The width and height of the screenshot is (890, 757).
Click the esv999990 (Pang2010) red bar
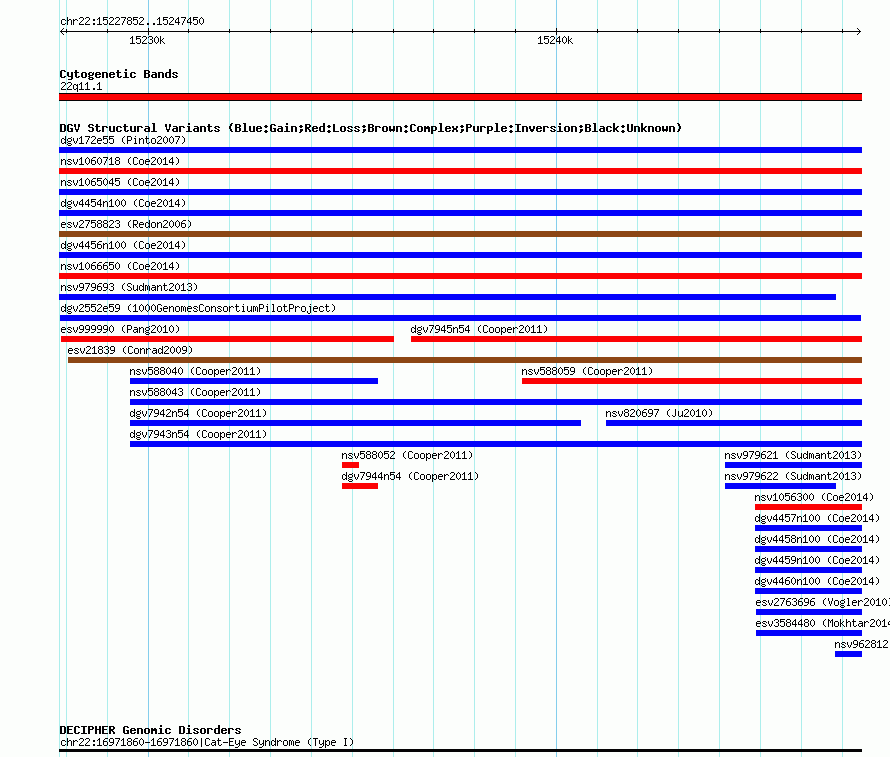[x=228, y=339]
